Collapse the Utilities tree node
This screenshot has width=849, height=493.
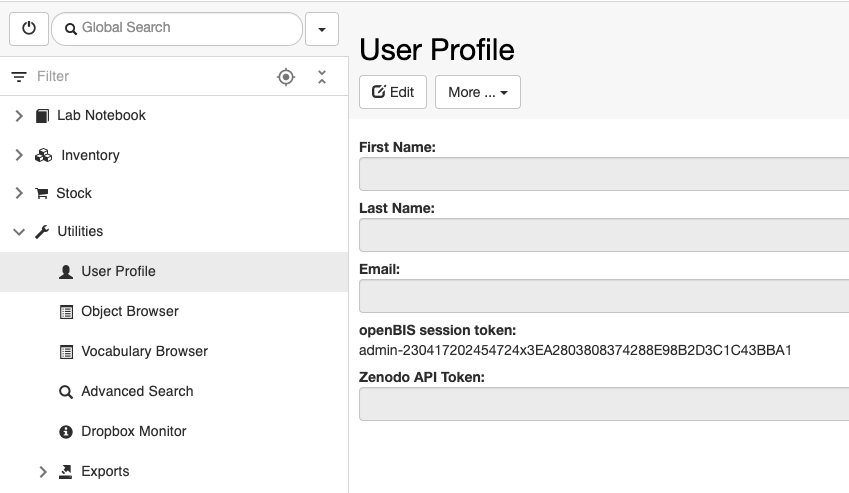pyautogui.click(x=19, y=232)
